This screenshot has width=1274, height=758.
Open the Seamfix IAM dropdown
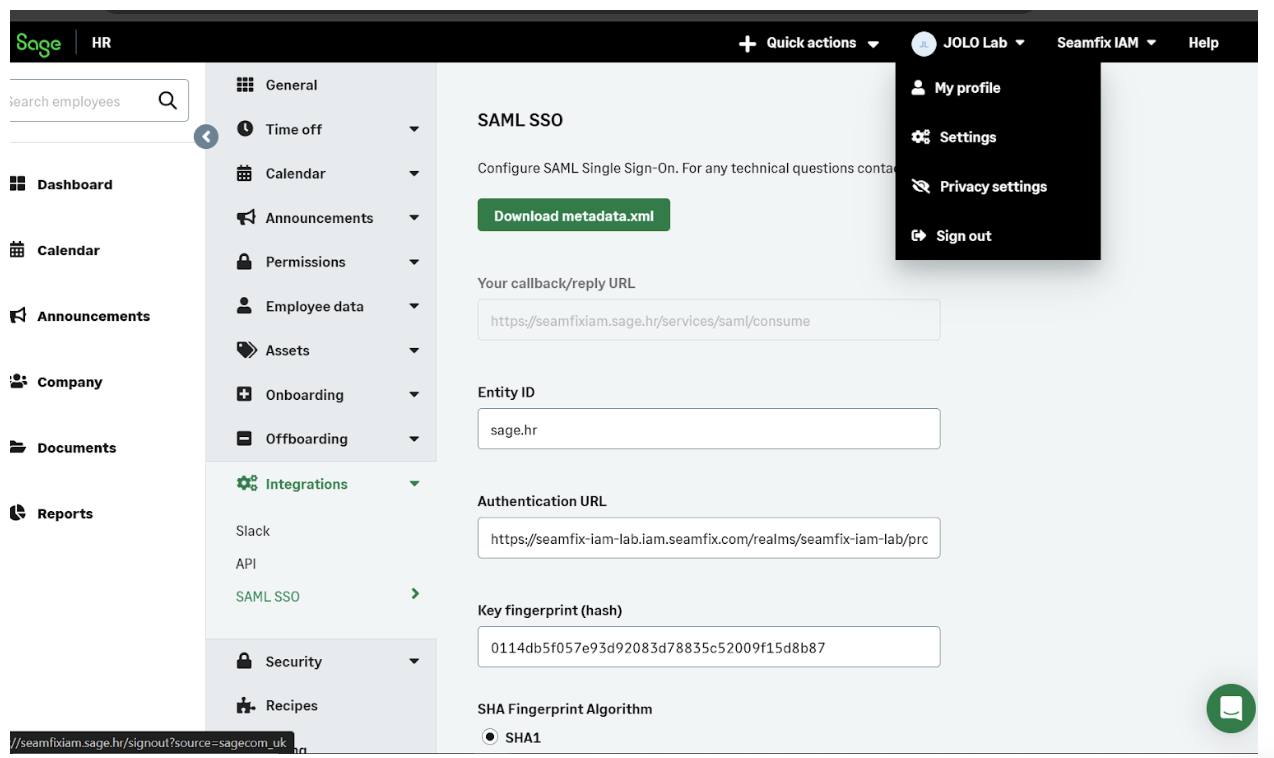(x=1106, y=43)
